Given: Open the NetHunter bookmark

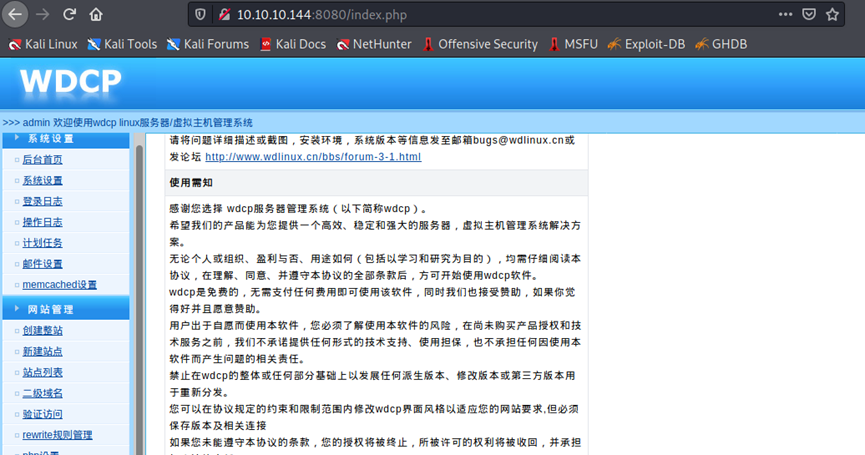Looking at the screenshot, I should pos(374,44).
